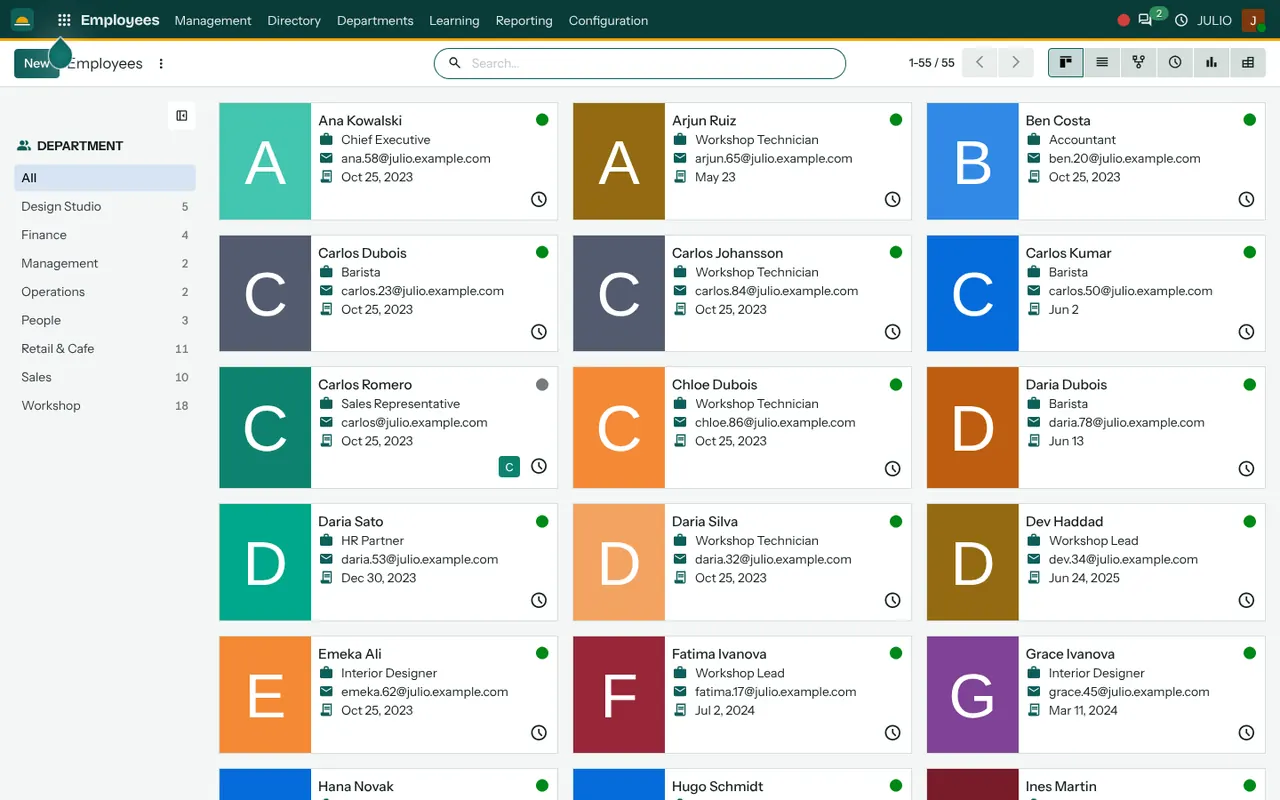
Task: Go to previous page of records
Action: pyautogui.click(x=980, y=62)
